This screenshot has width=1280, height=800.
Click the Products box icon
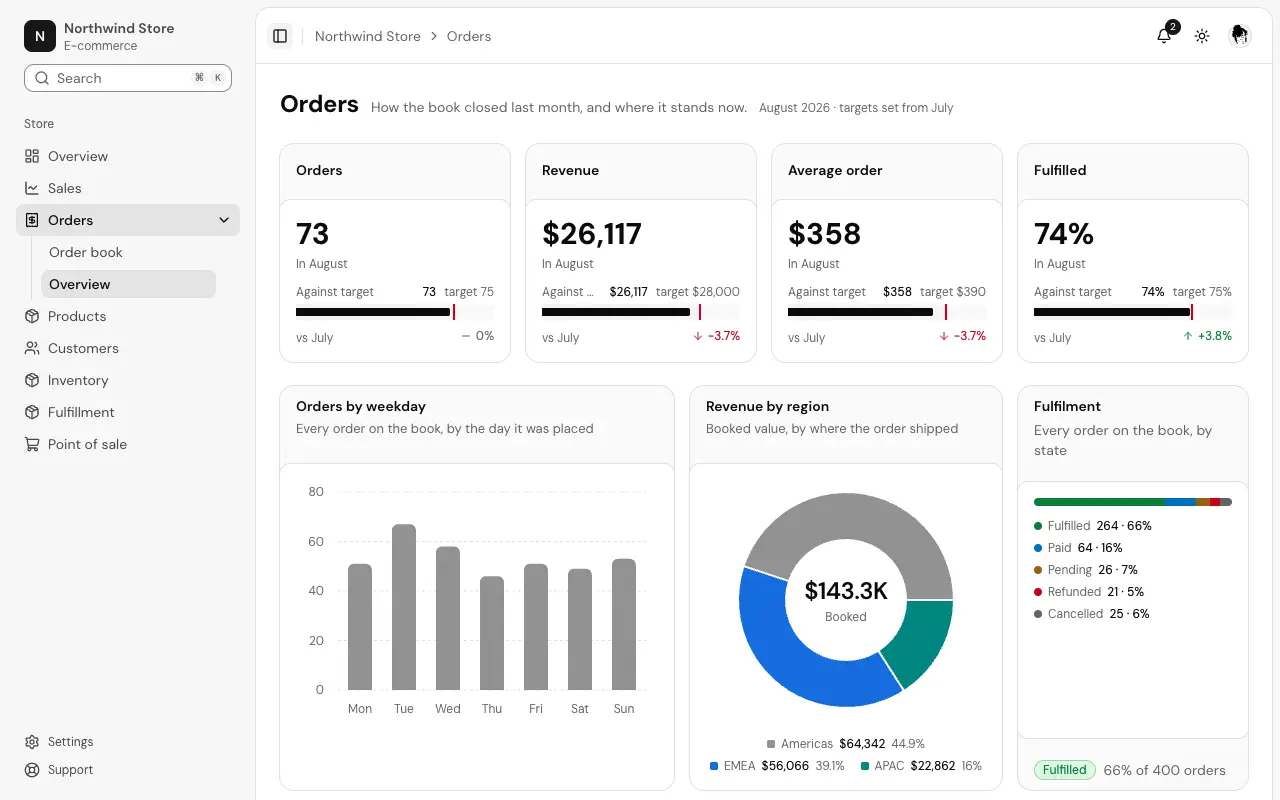(x=32, y=316)
